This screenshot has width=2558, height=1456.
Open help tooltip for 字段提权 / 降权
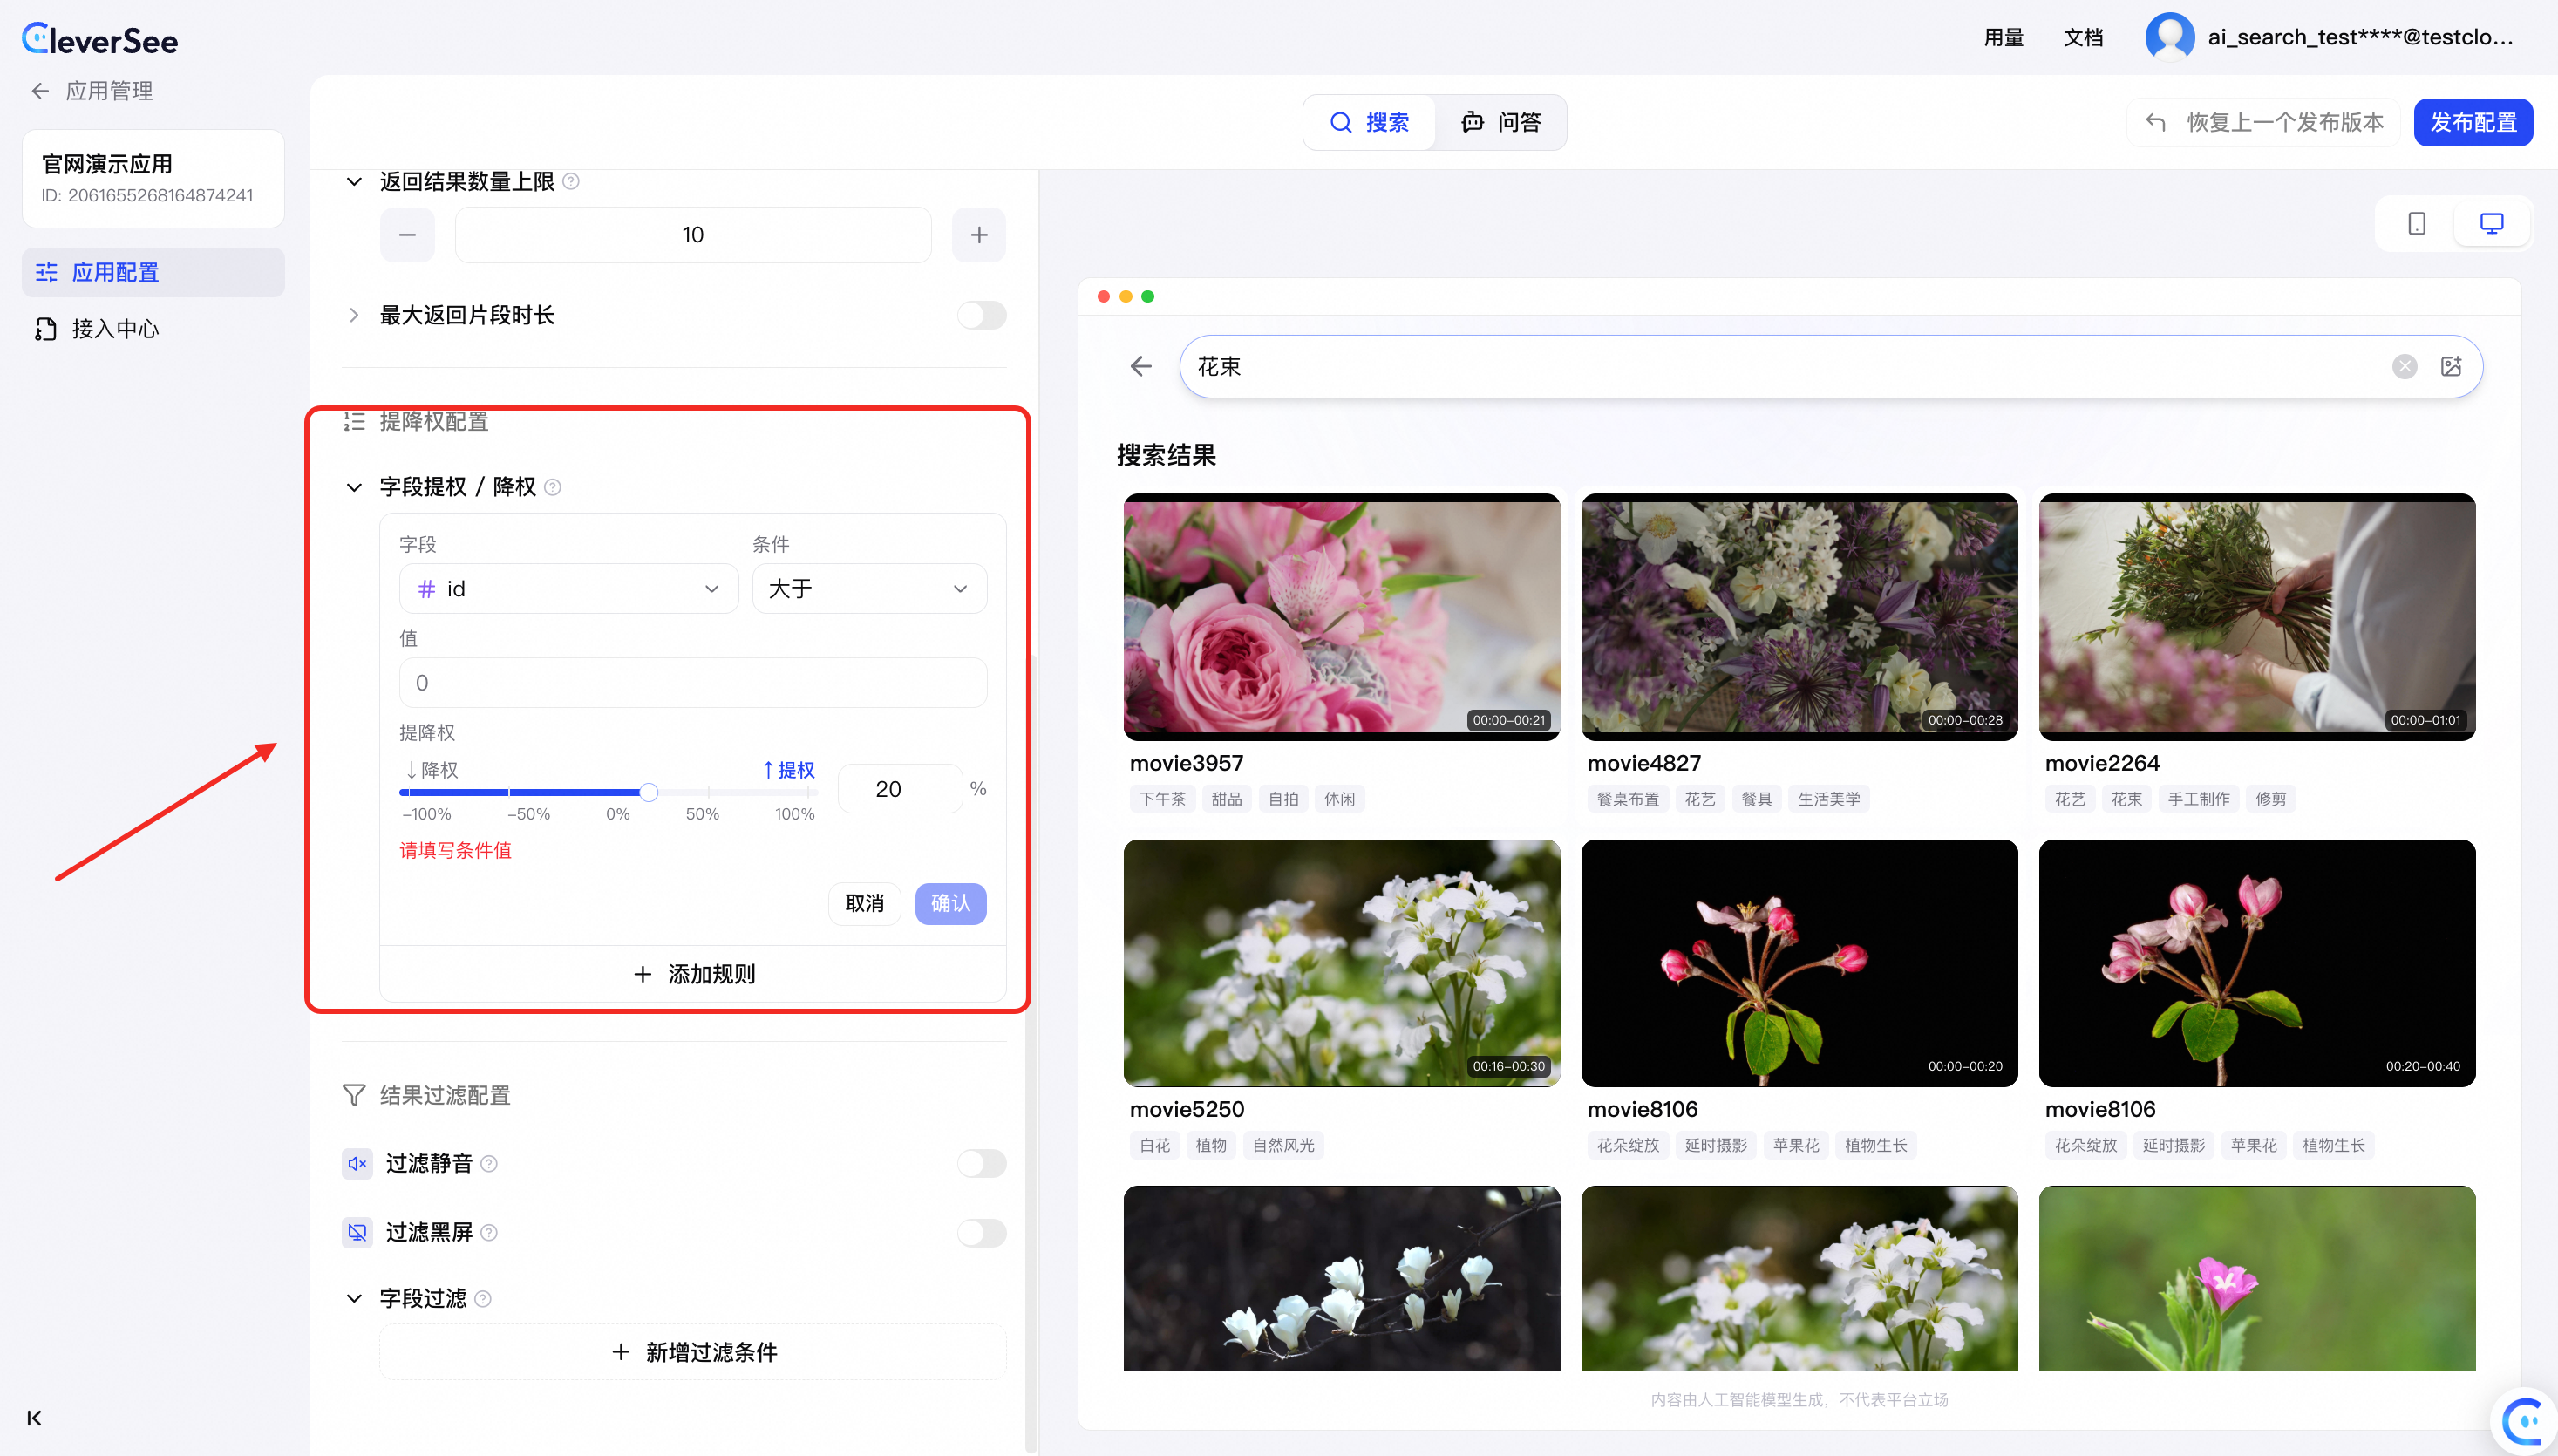(x=553, y=487)
